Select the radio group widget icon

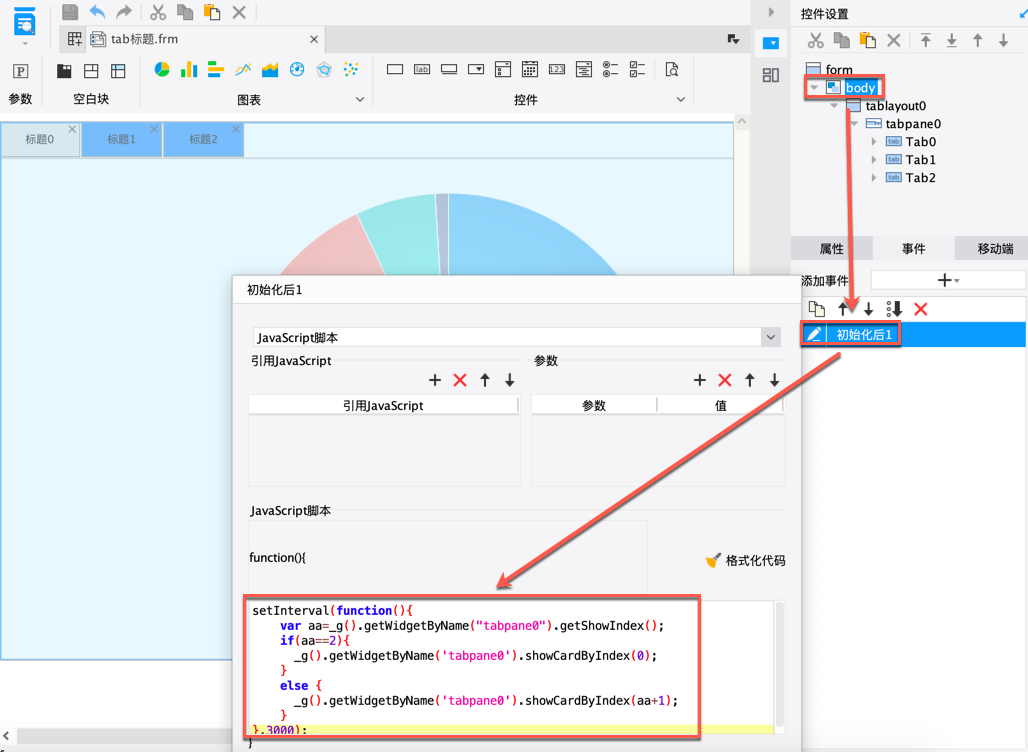[610, 70]
